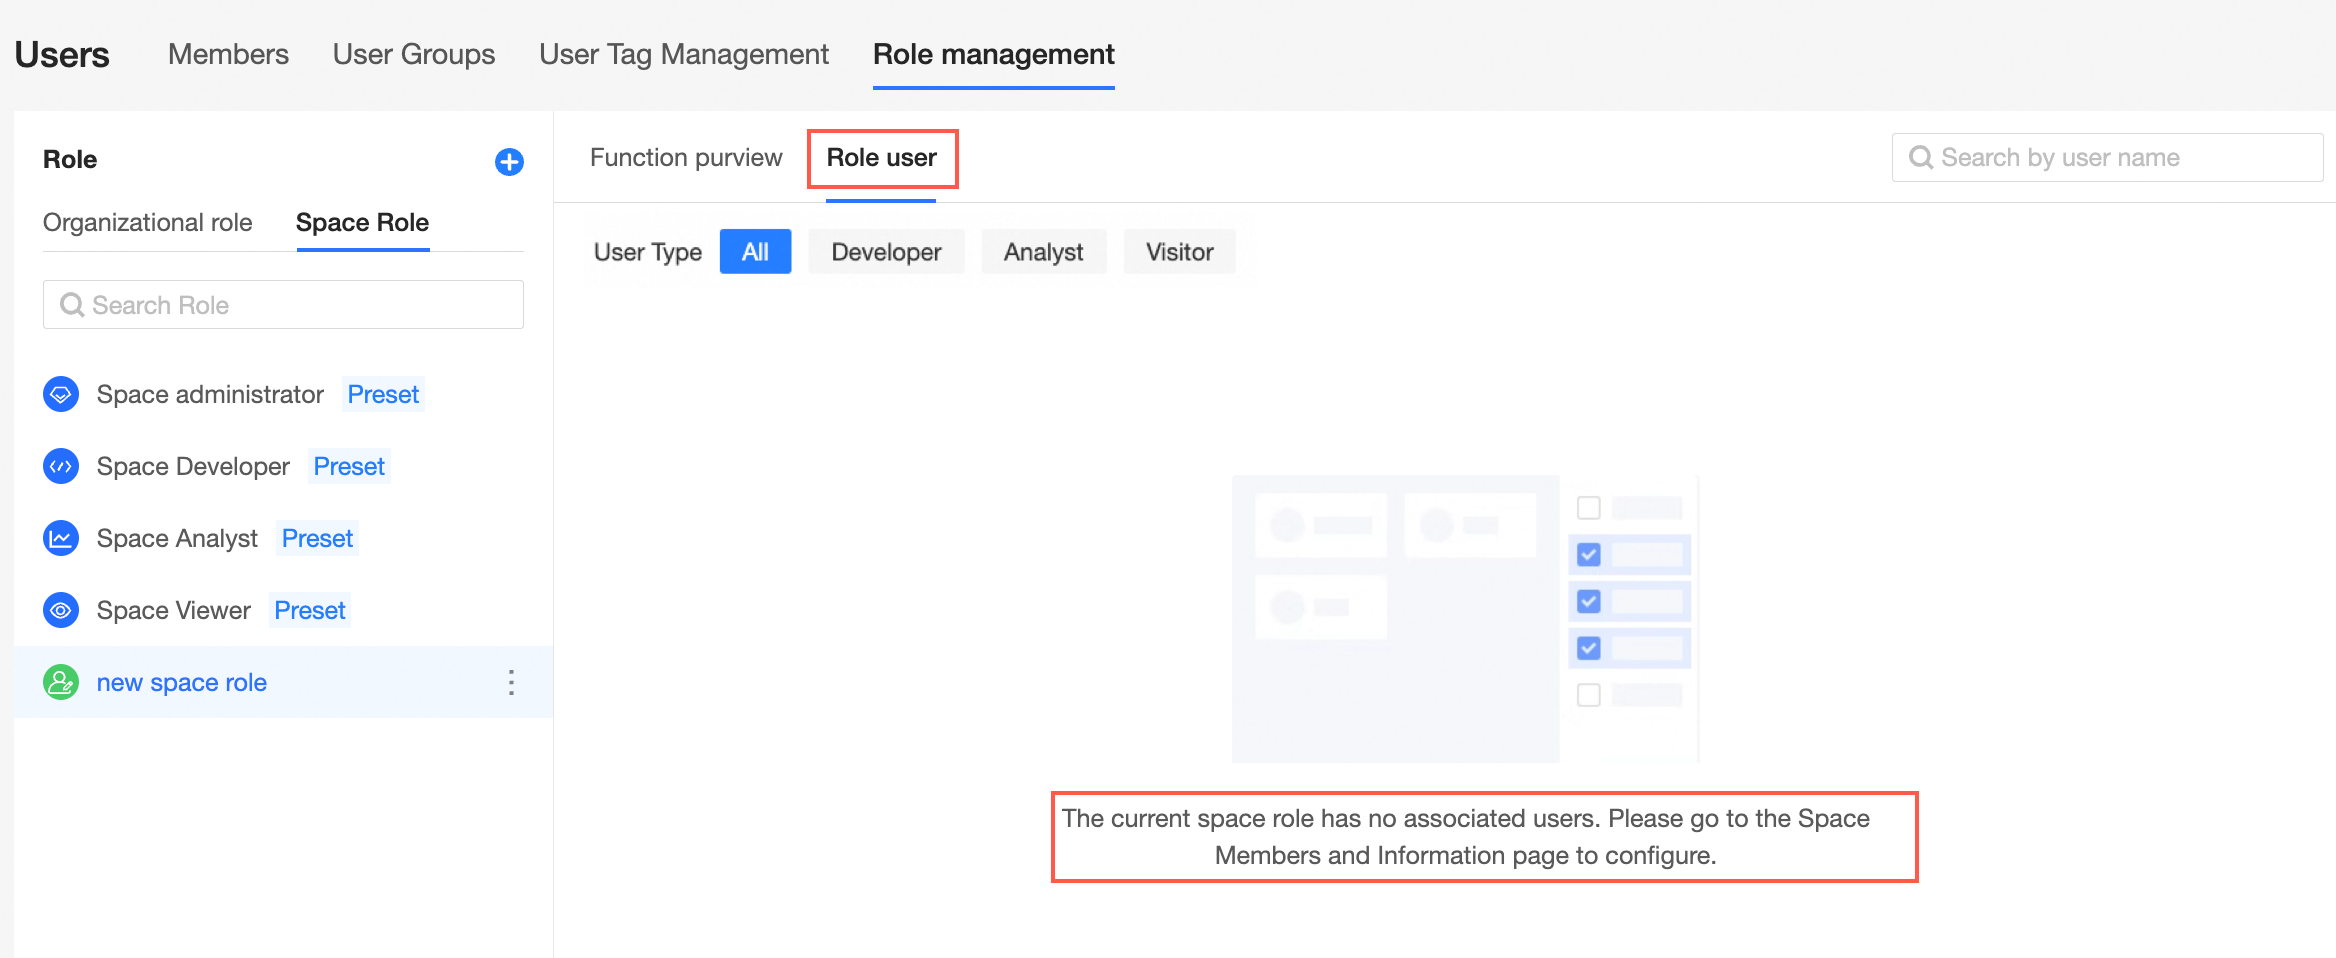Switch to the User Groups tab

pos(414,54)
